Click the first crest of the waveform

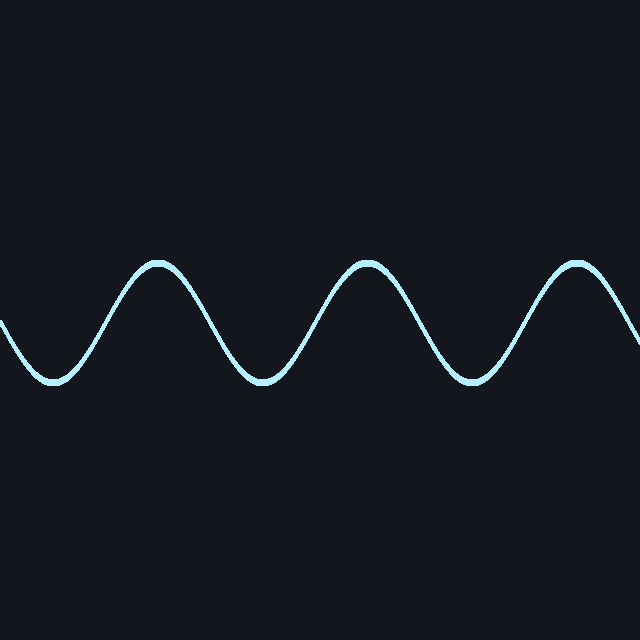click(x=158, y=263)
